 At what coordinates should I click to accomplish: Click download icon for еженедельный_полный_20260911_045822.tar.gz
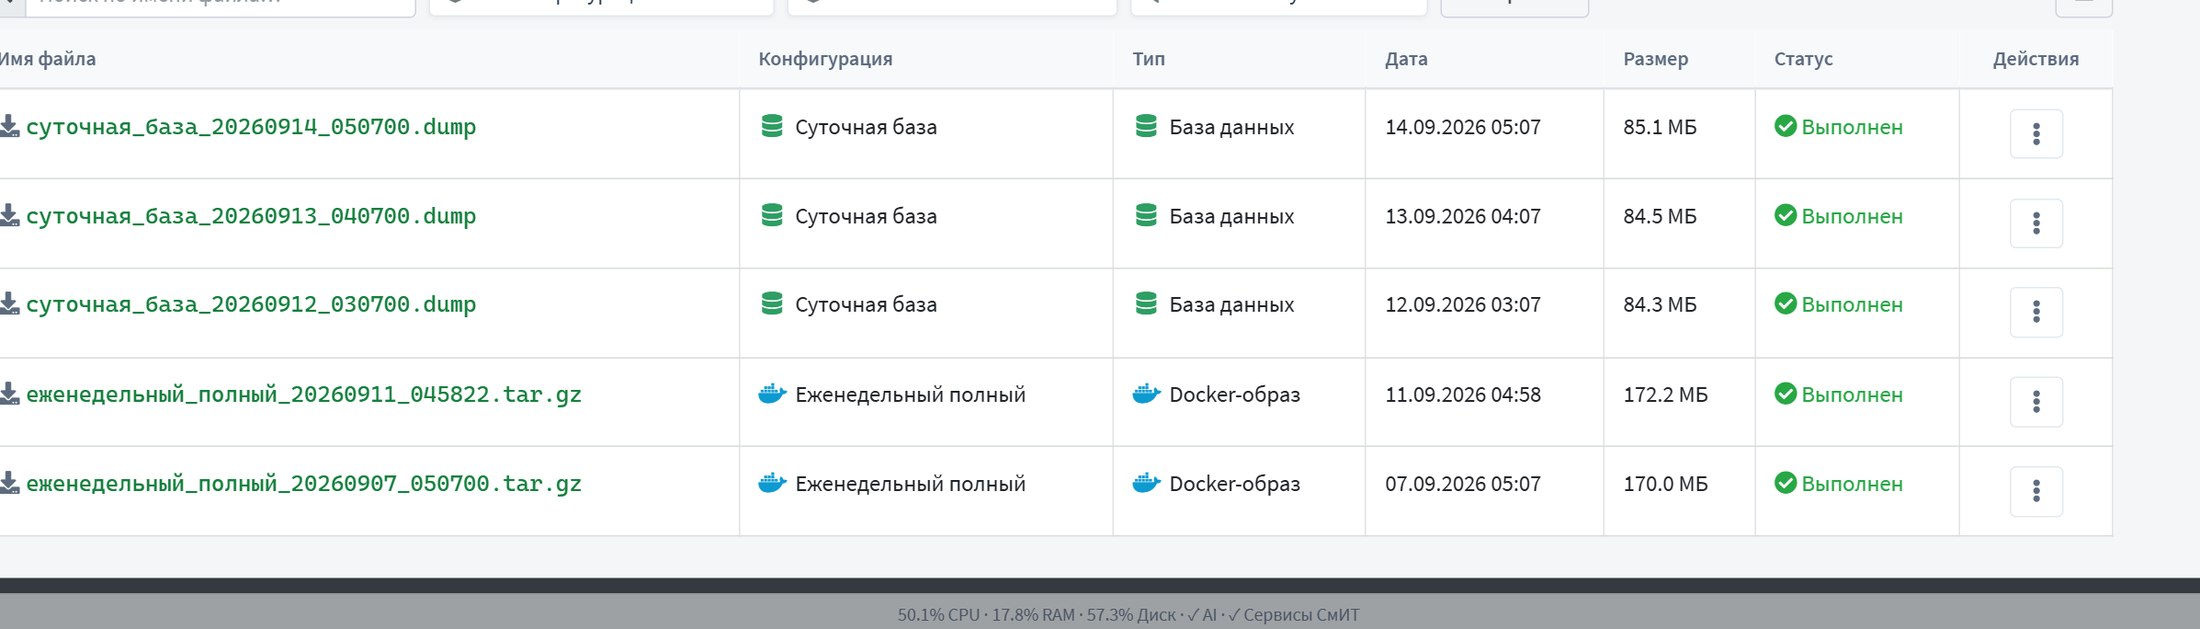[9, 393]
